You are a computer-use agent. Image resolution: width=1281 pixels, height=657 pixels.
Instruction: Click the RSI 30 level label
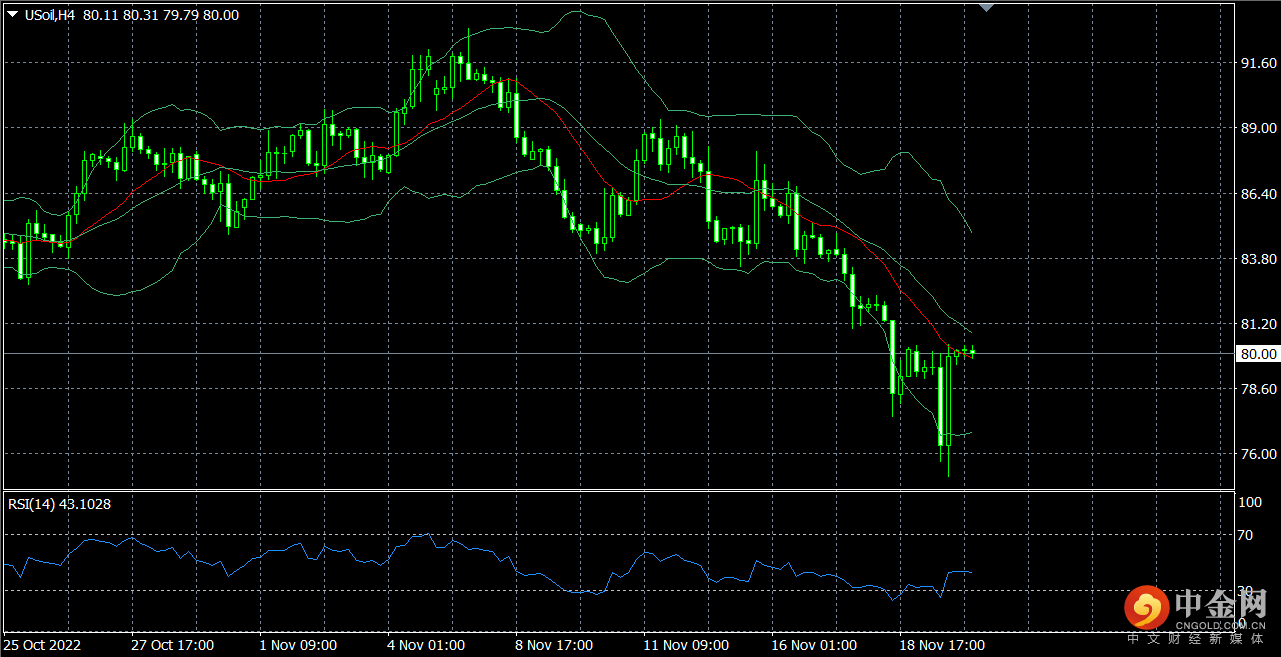coord(1246,590)
